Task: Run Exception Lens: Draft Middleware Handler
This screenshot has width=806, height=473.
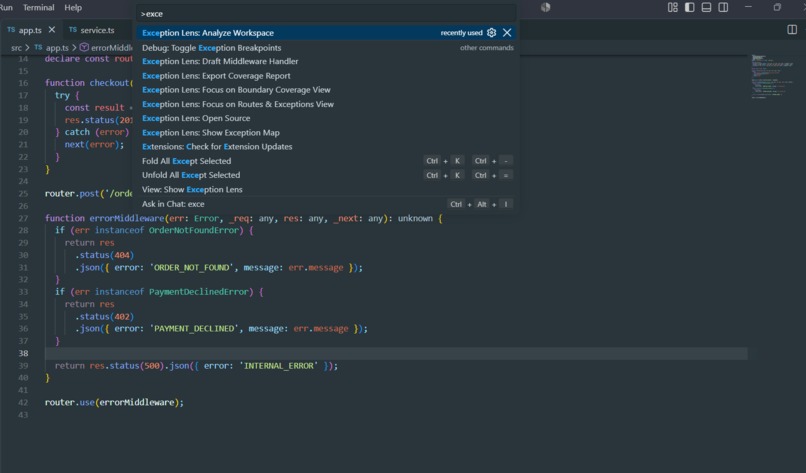Action: pos(327,61)
